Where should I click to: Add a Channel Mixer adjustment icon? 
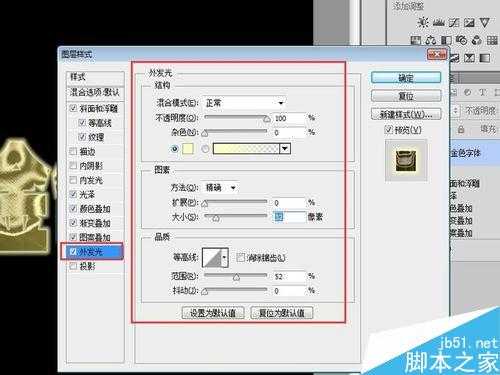477,40
